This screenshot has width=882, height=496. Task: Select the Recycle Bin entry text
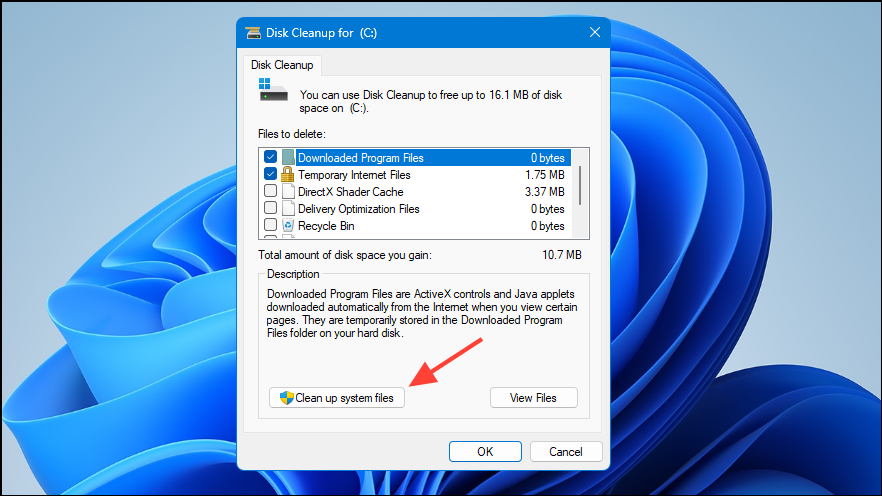[326, 226]
